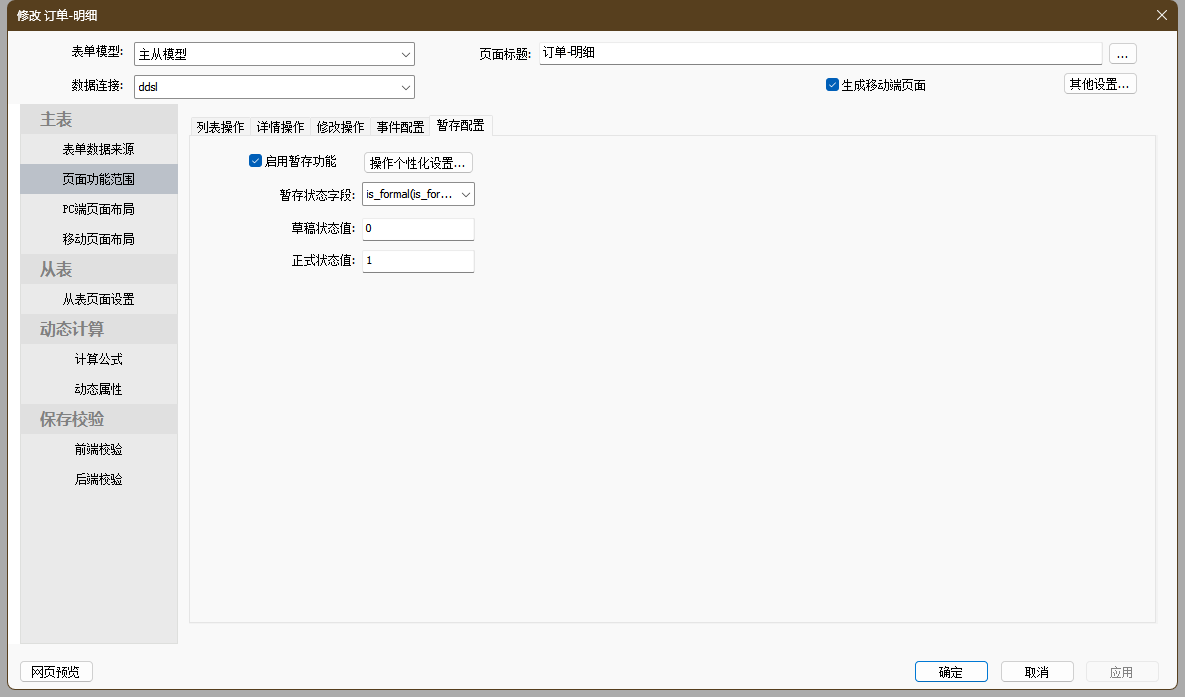Screen dimensions: 1185x697
Task: Toggle the 生成移动端页面 checkbox
Action: [832, 85]
